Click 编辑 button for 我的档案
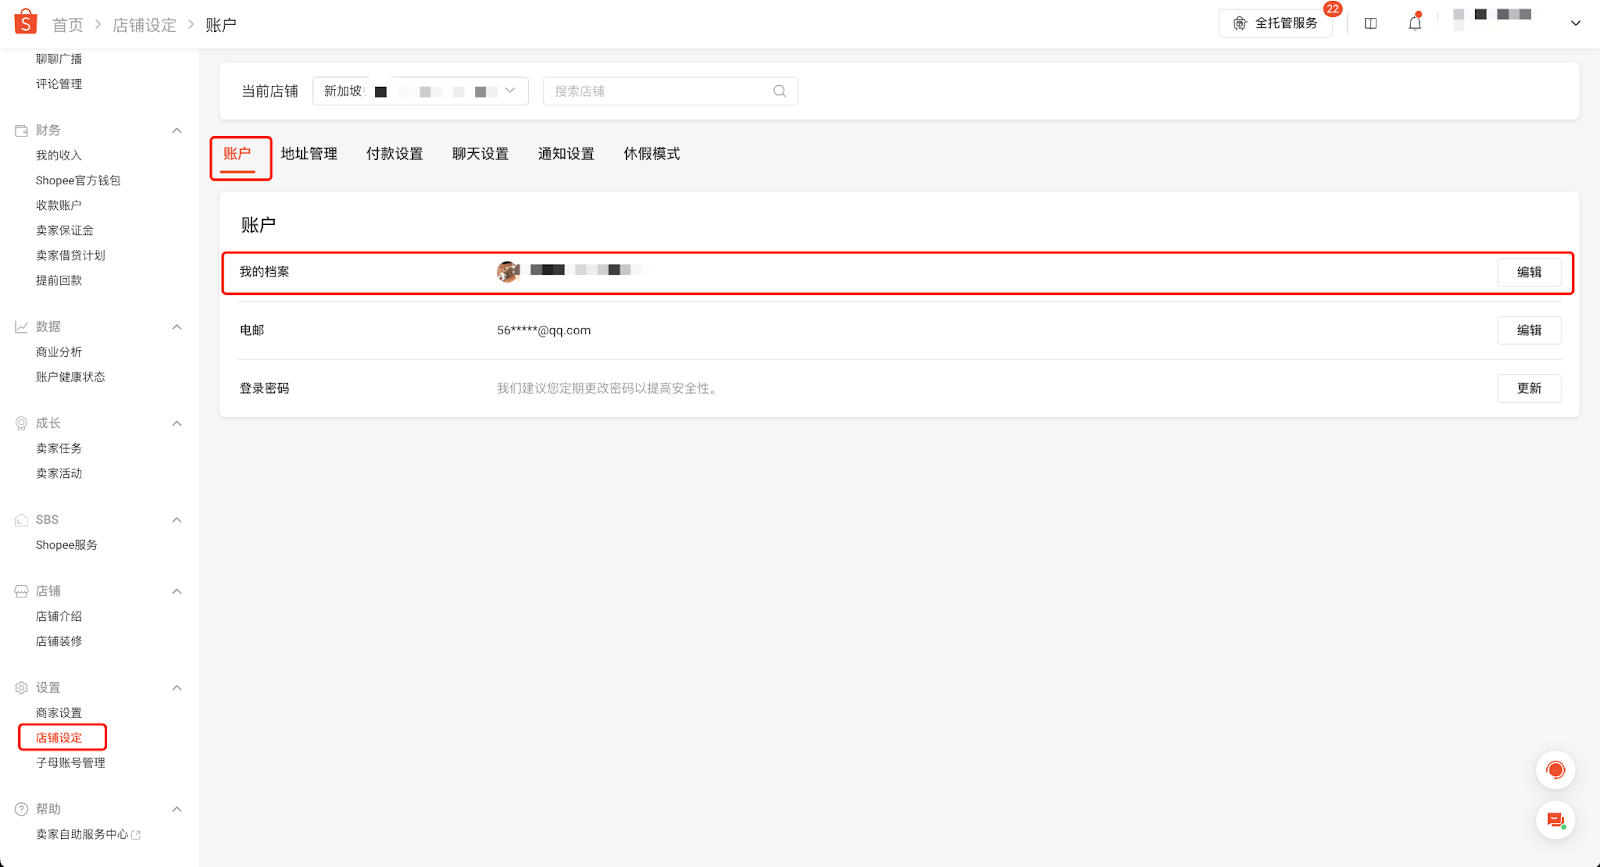Viewport: 1600px width, 867px height. tap(1529, 272)
